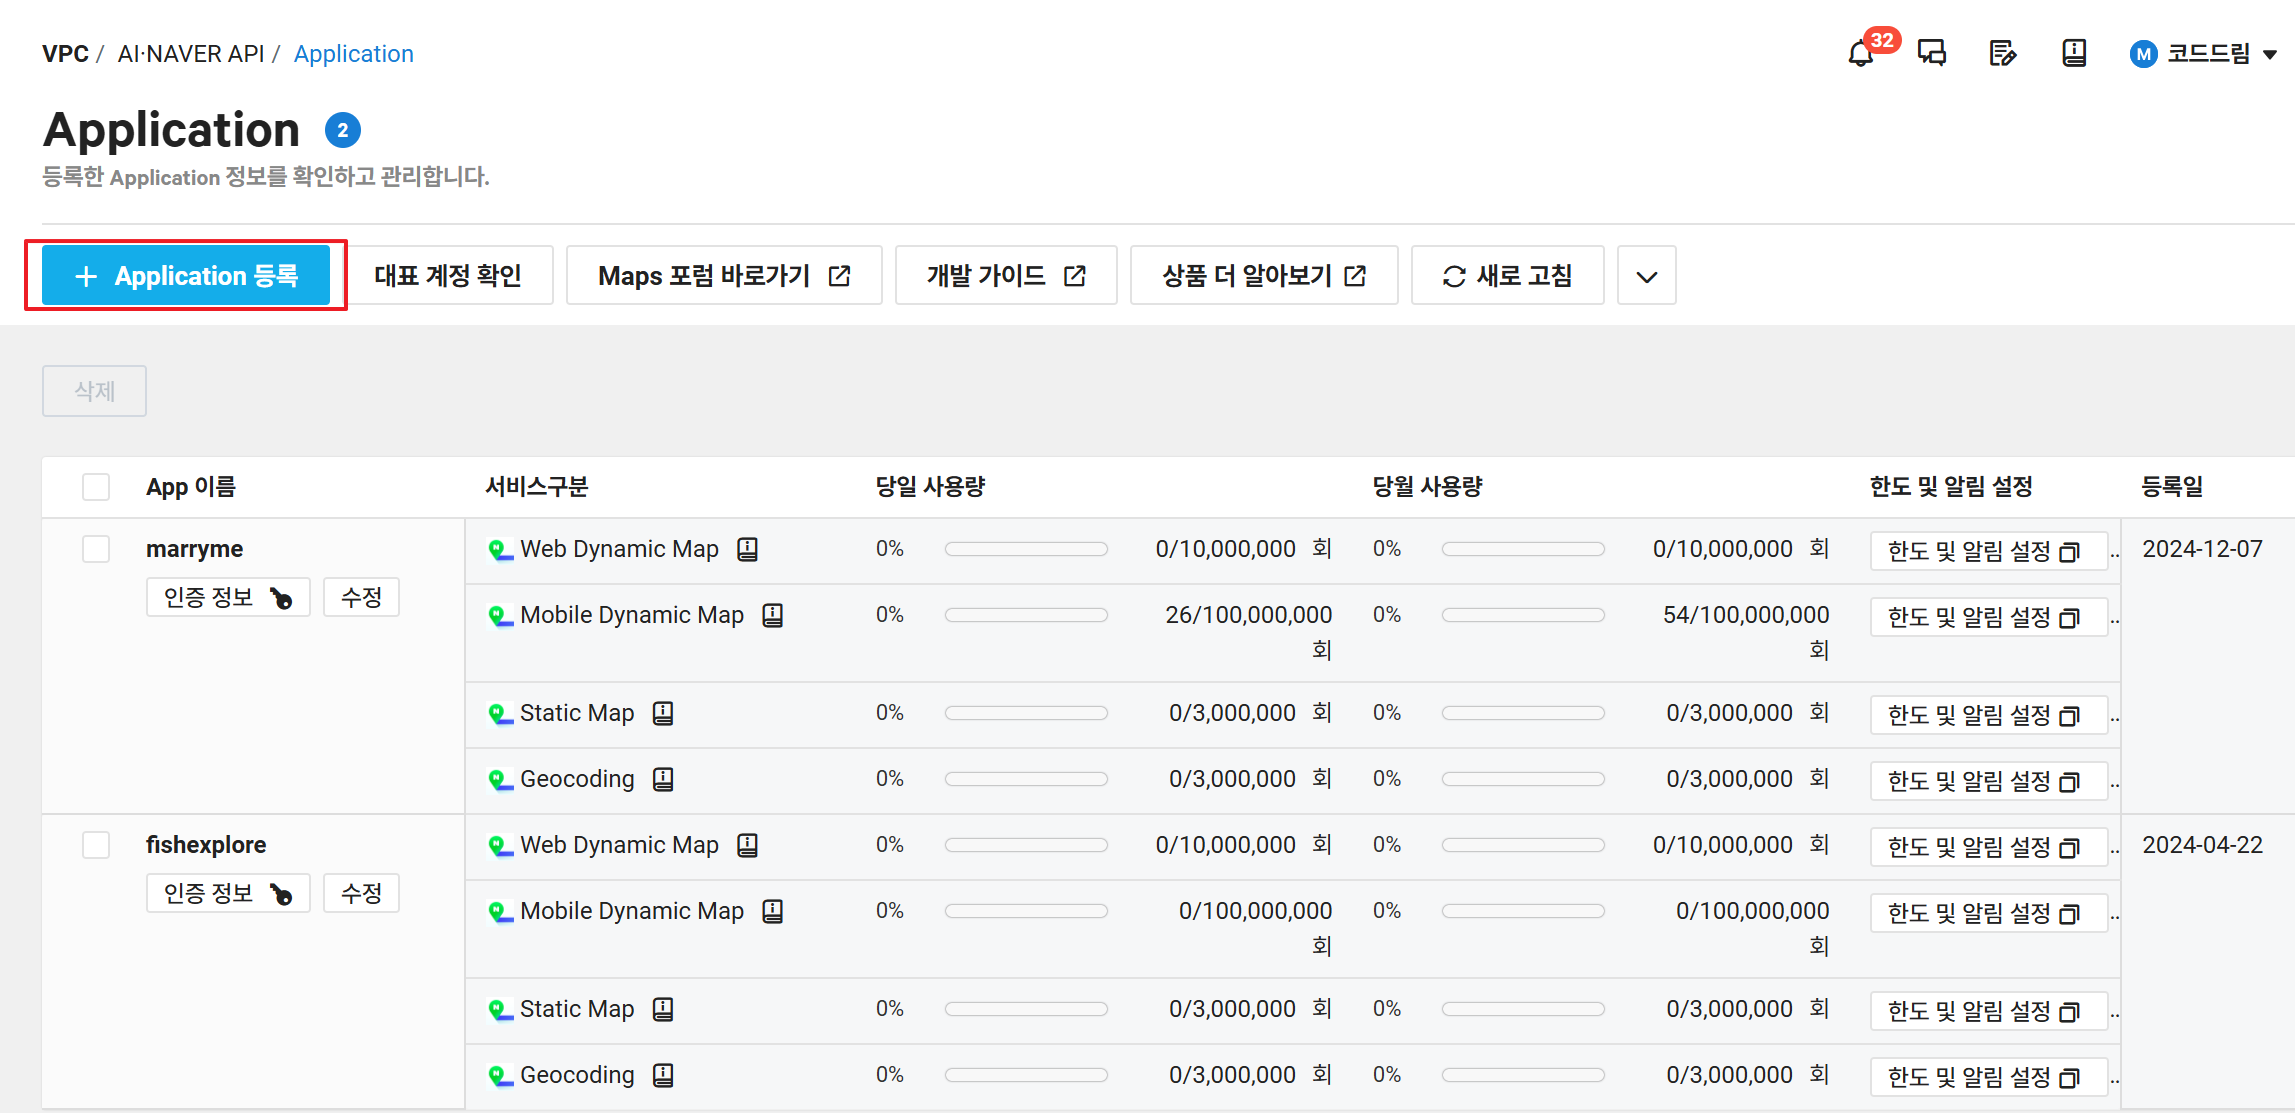Check the marryme application checkbox

pos(96,549)
